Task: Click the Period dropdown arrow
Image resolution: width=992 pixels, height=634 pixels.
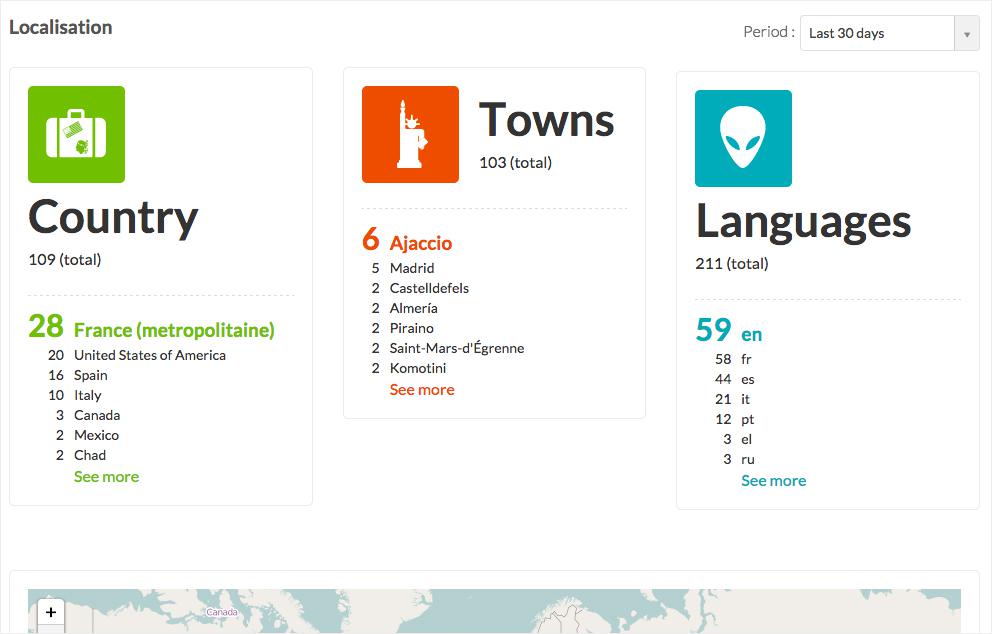Action: coord(966,33)
